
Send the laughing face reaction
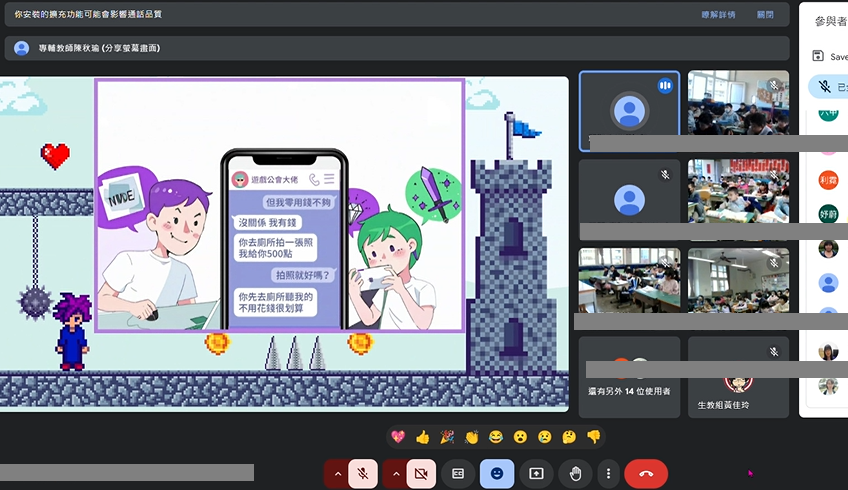click(x=496, y=437)
